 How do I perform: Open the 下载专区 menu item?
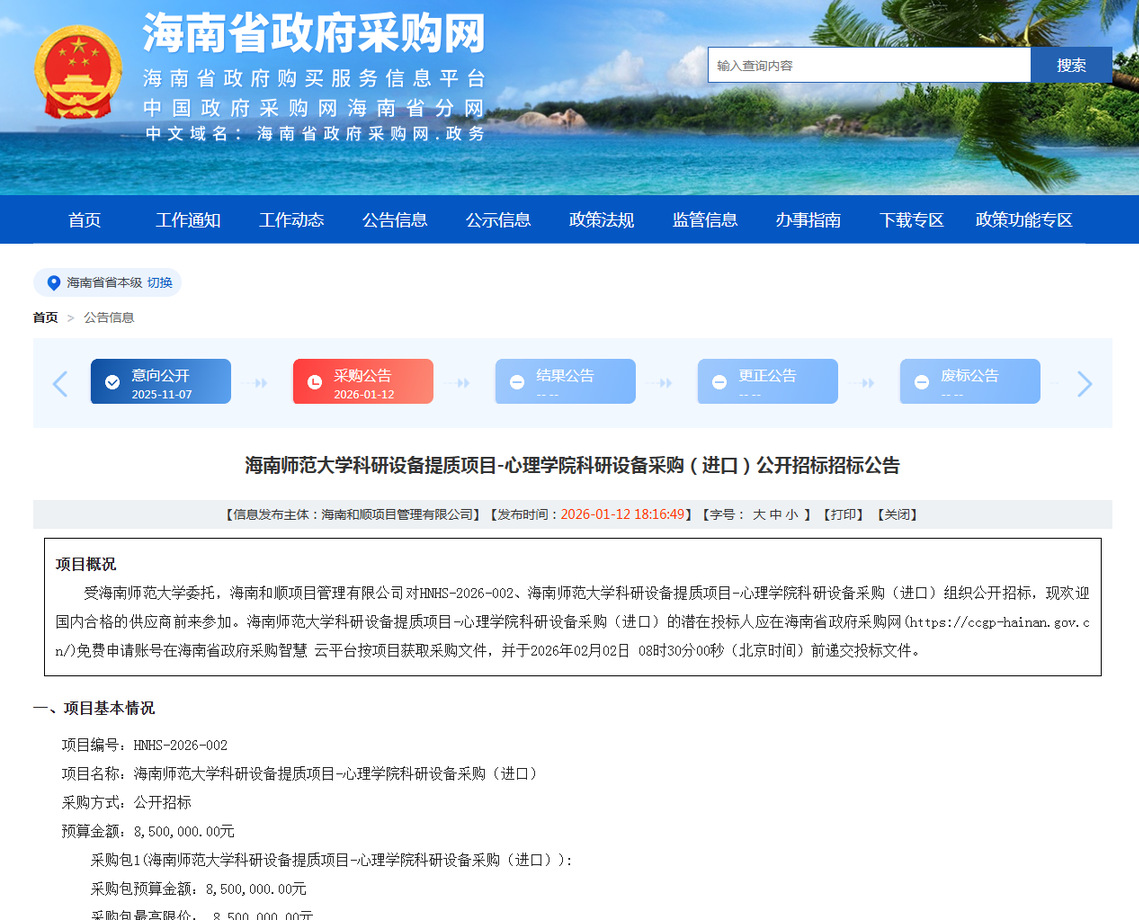912,220
